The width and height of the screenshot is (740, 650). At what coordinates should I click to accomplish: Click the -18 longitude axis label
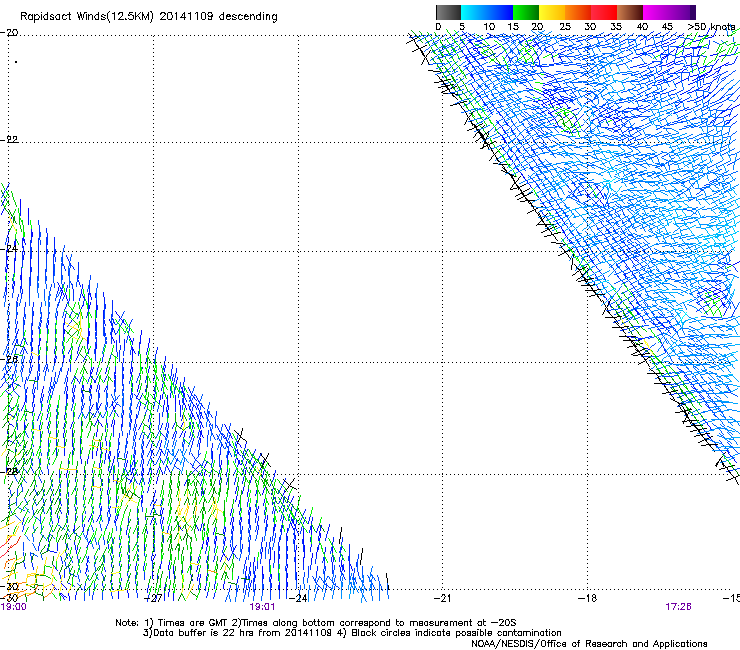[588, 598]
